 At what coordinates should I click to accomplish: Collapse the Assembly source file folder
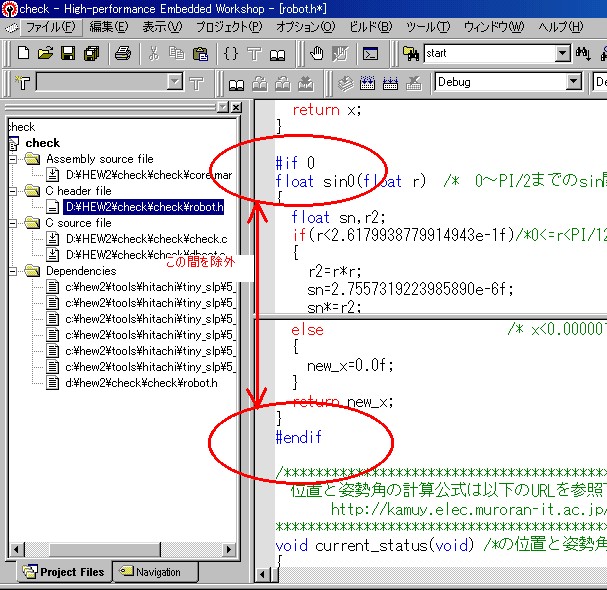tap(13, 159)
